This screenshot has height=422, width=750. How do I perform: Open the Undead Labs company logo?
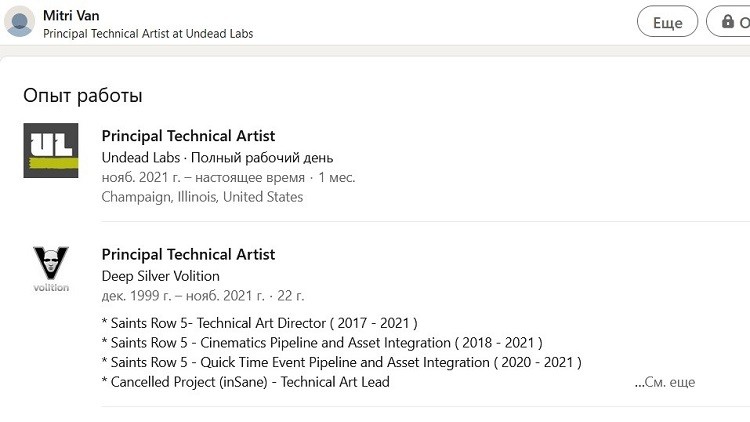[51, 150]
